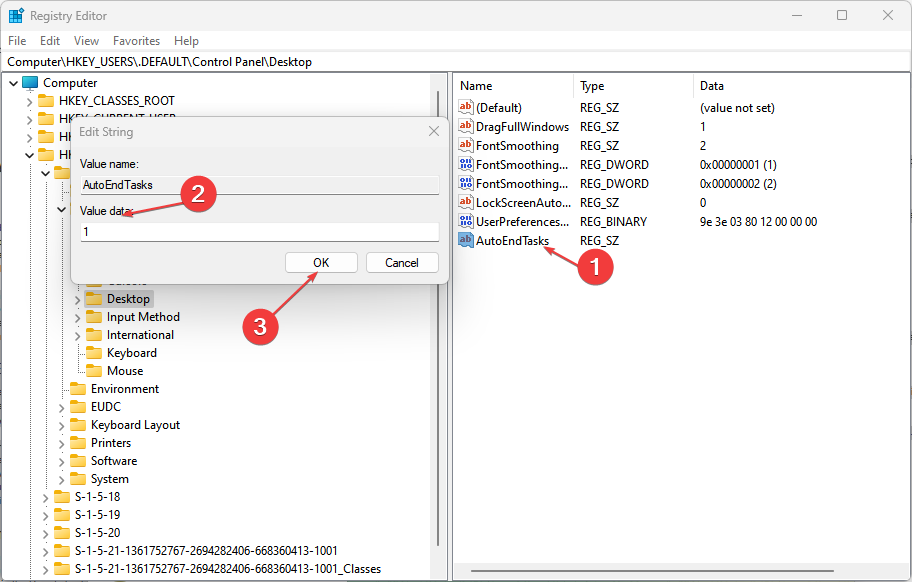This screenshot has width=912, height=582.
Task: Open the View menu
Action: (x=86, y=41)
